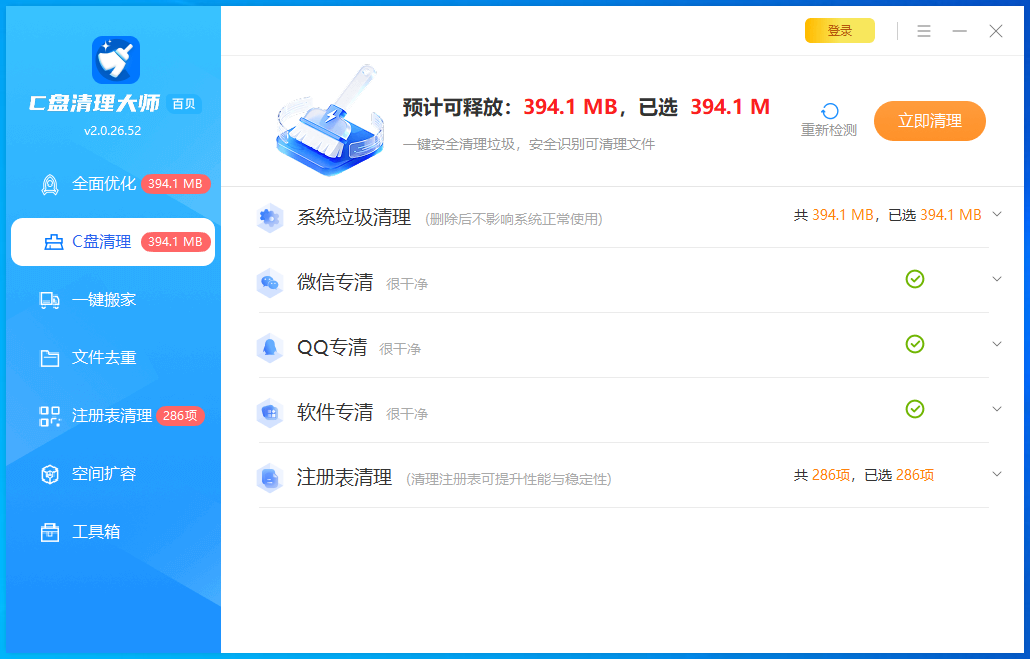1030x659 pixels.
Task: Click the 微信专清 row title
Action: click(x=335, y=283)
